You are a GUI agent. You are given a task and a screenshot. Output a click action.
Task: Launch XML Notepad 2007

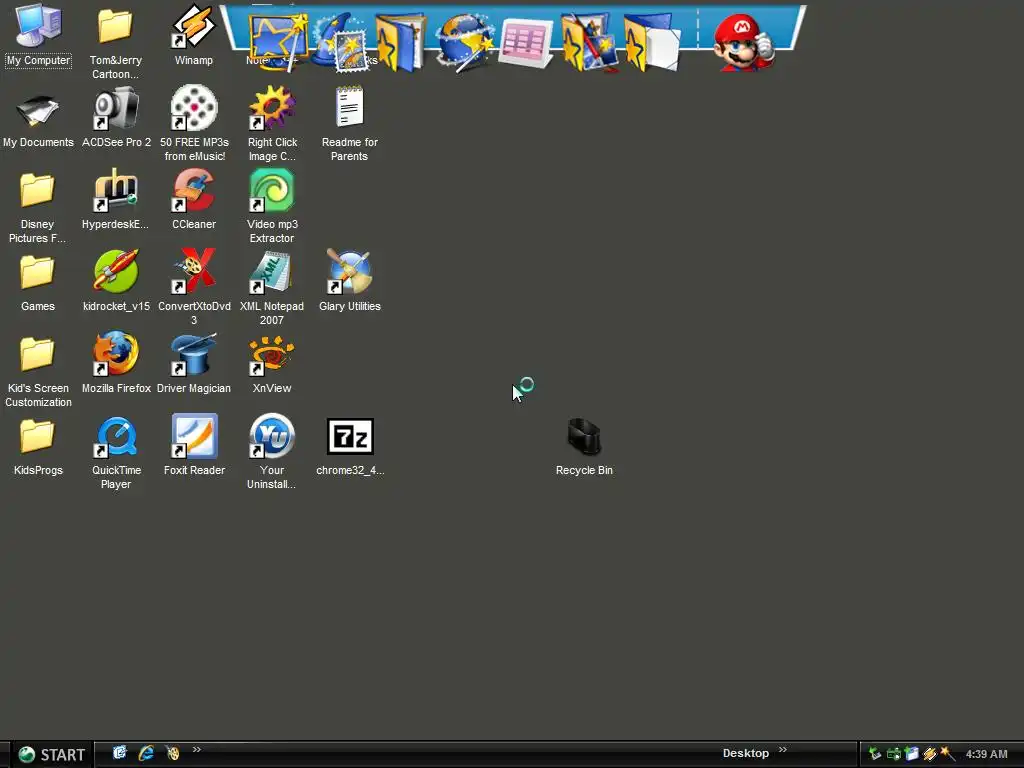[x=272, y=287]
